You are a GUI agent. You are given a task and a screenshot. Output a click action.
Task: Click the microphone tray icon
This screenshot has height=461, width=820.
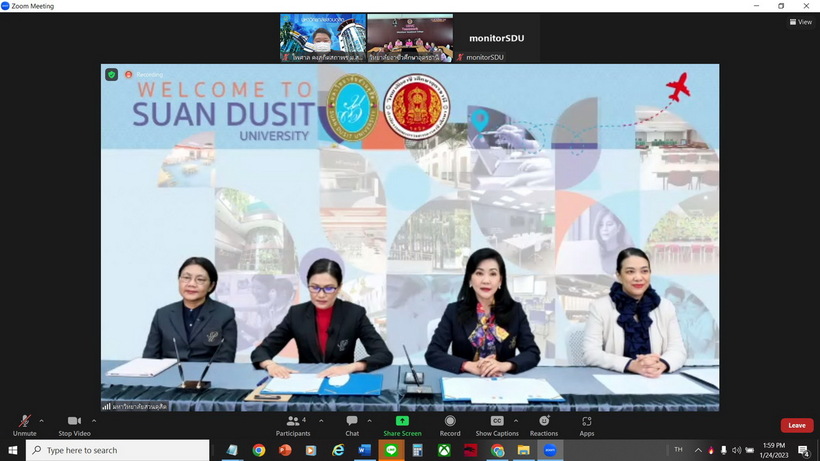coord(723,450)
